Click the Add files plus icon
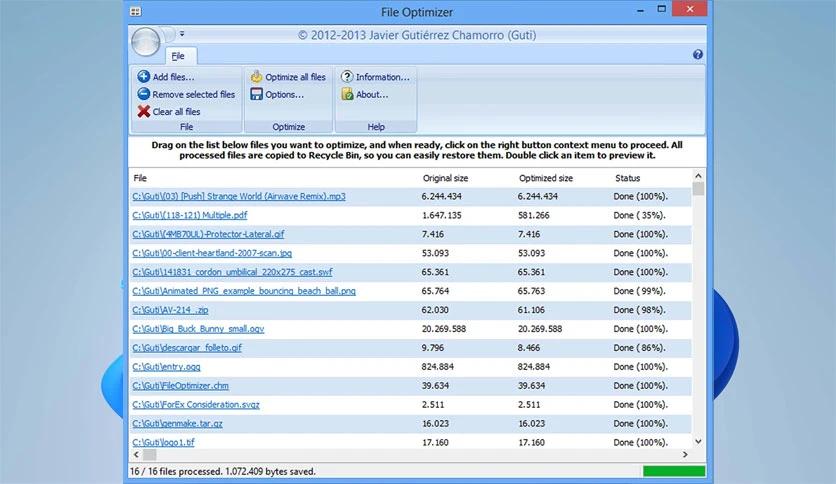 point(143,76)
